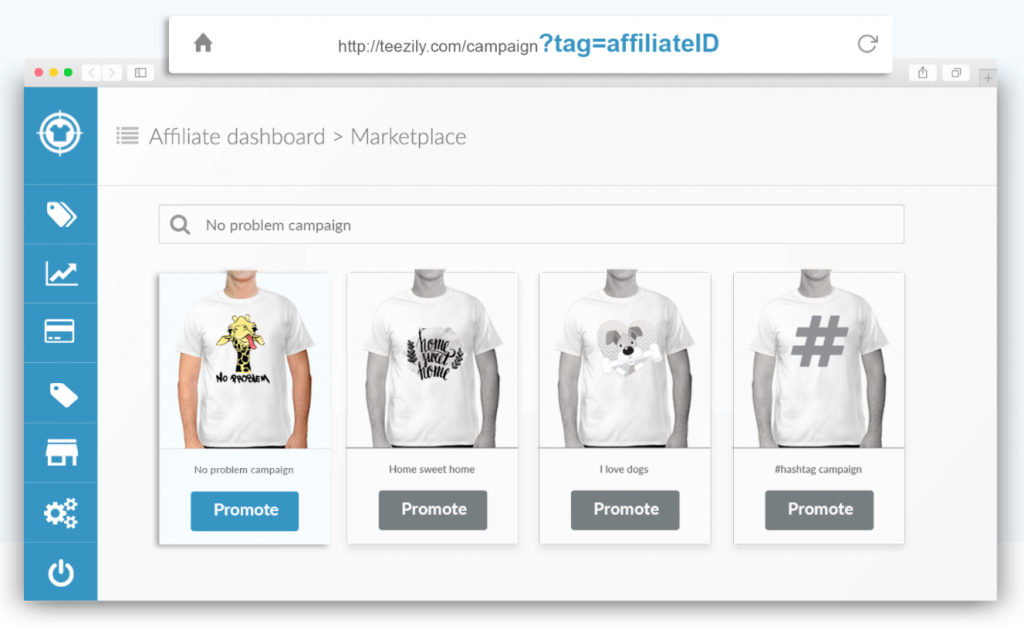1024x634 pixels.
Task: Open the storefront marketplace icon
Action: coord(61,452)
